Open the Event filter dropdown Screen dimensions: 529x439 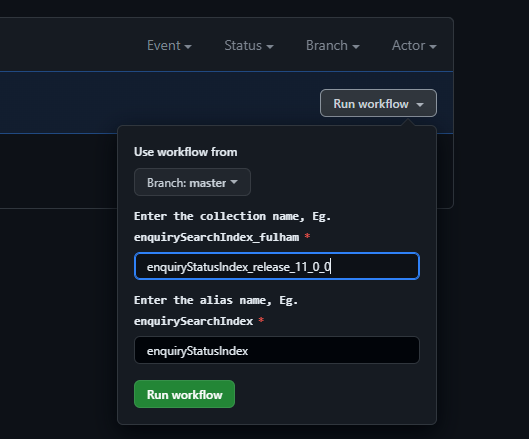click(169, 46)
